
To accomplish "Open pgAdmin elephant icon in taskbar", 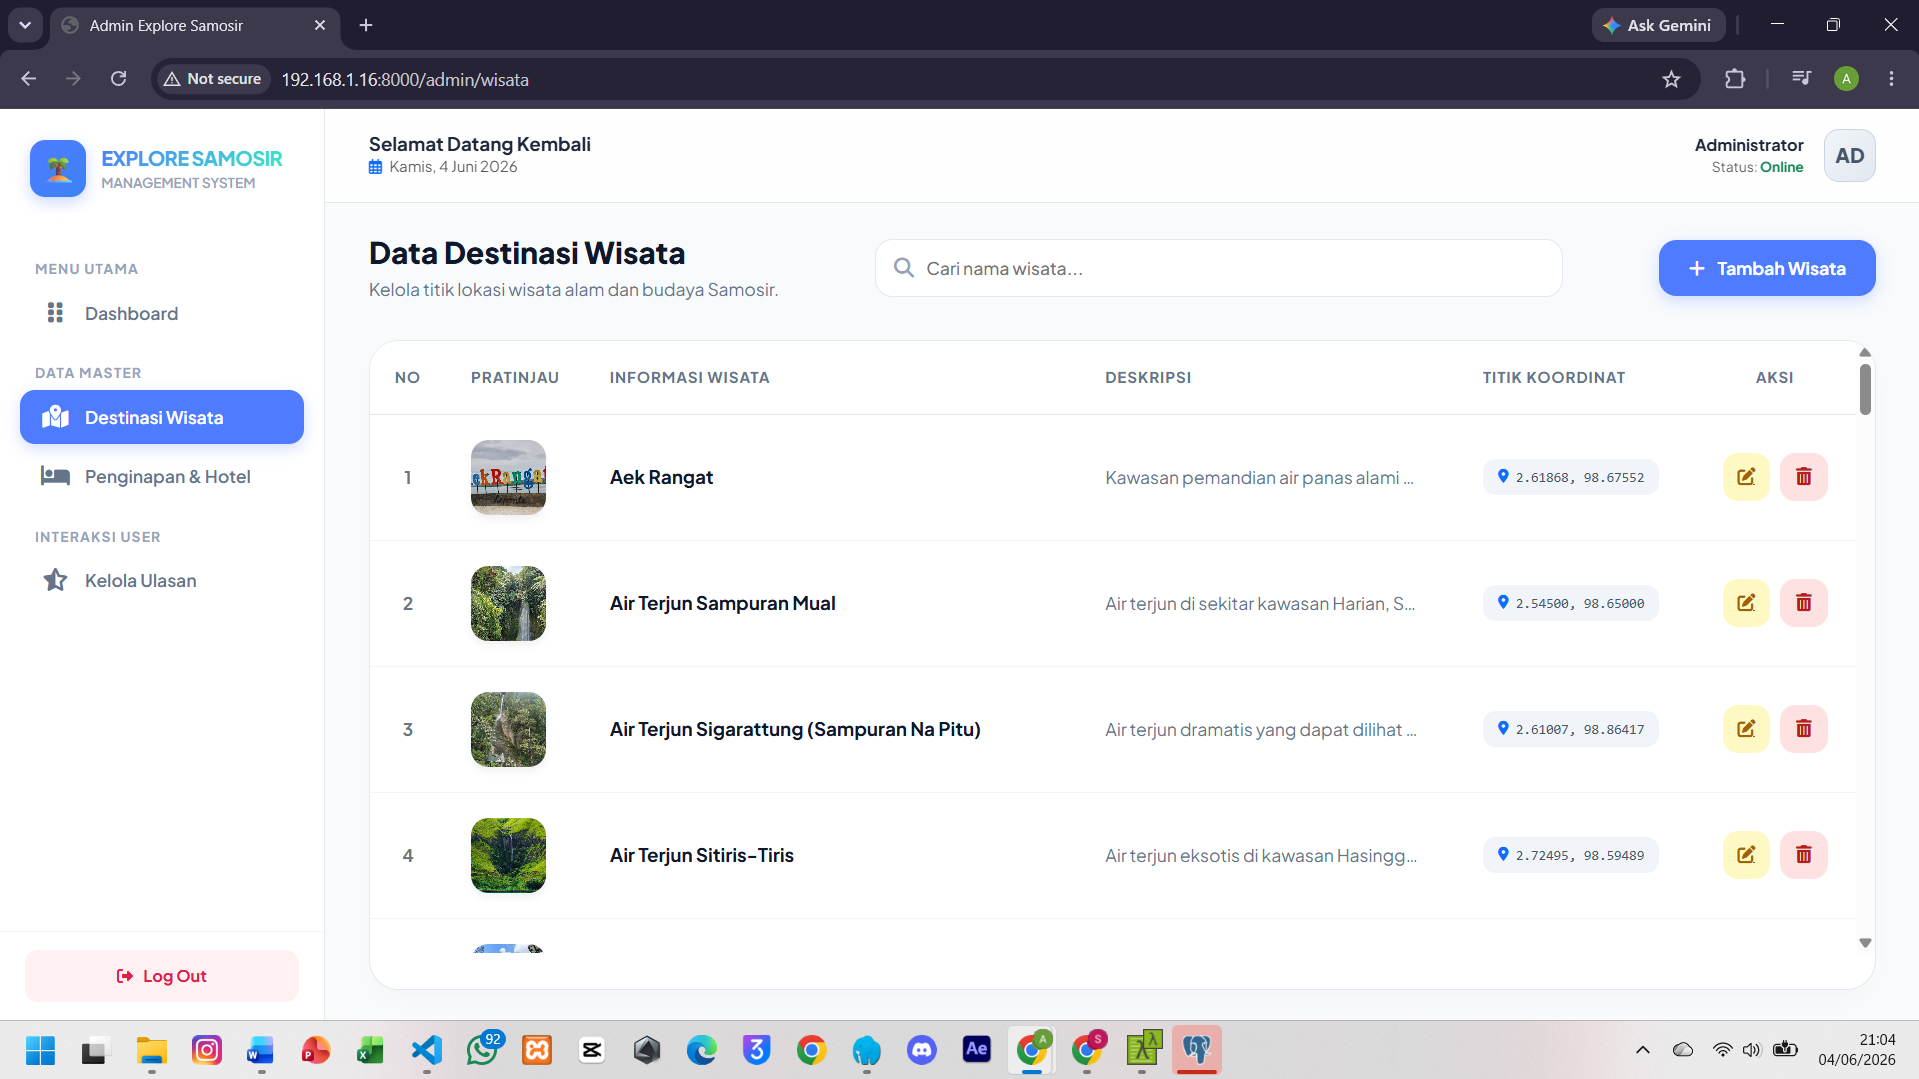I will click(x=1196, y=1050).
